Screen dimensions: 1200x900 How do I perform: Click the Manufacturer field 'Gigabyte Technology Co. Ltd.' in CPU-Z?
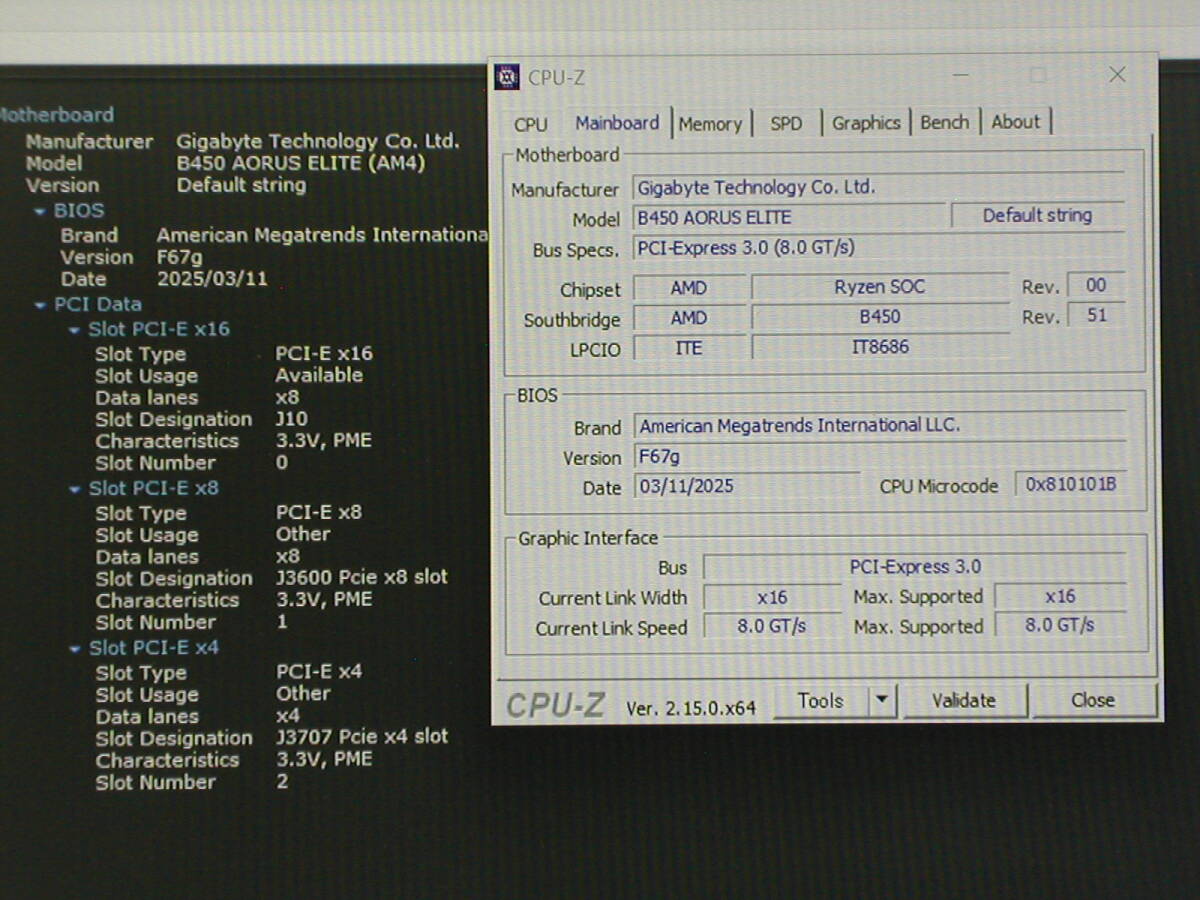tap(879, 187)
